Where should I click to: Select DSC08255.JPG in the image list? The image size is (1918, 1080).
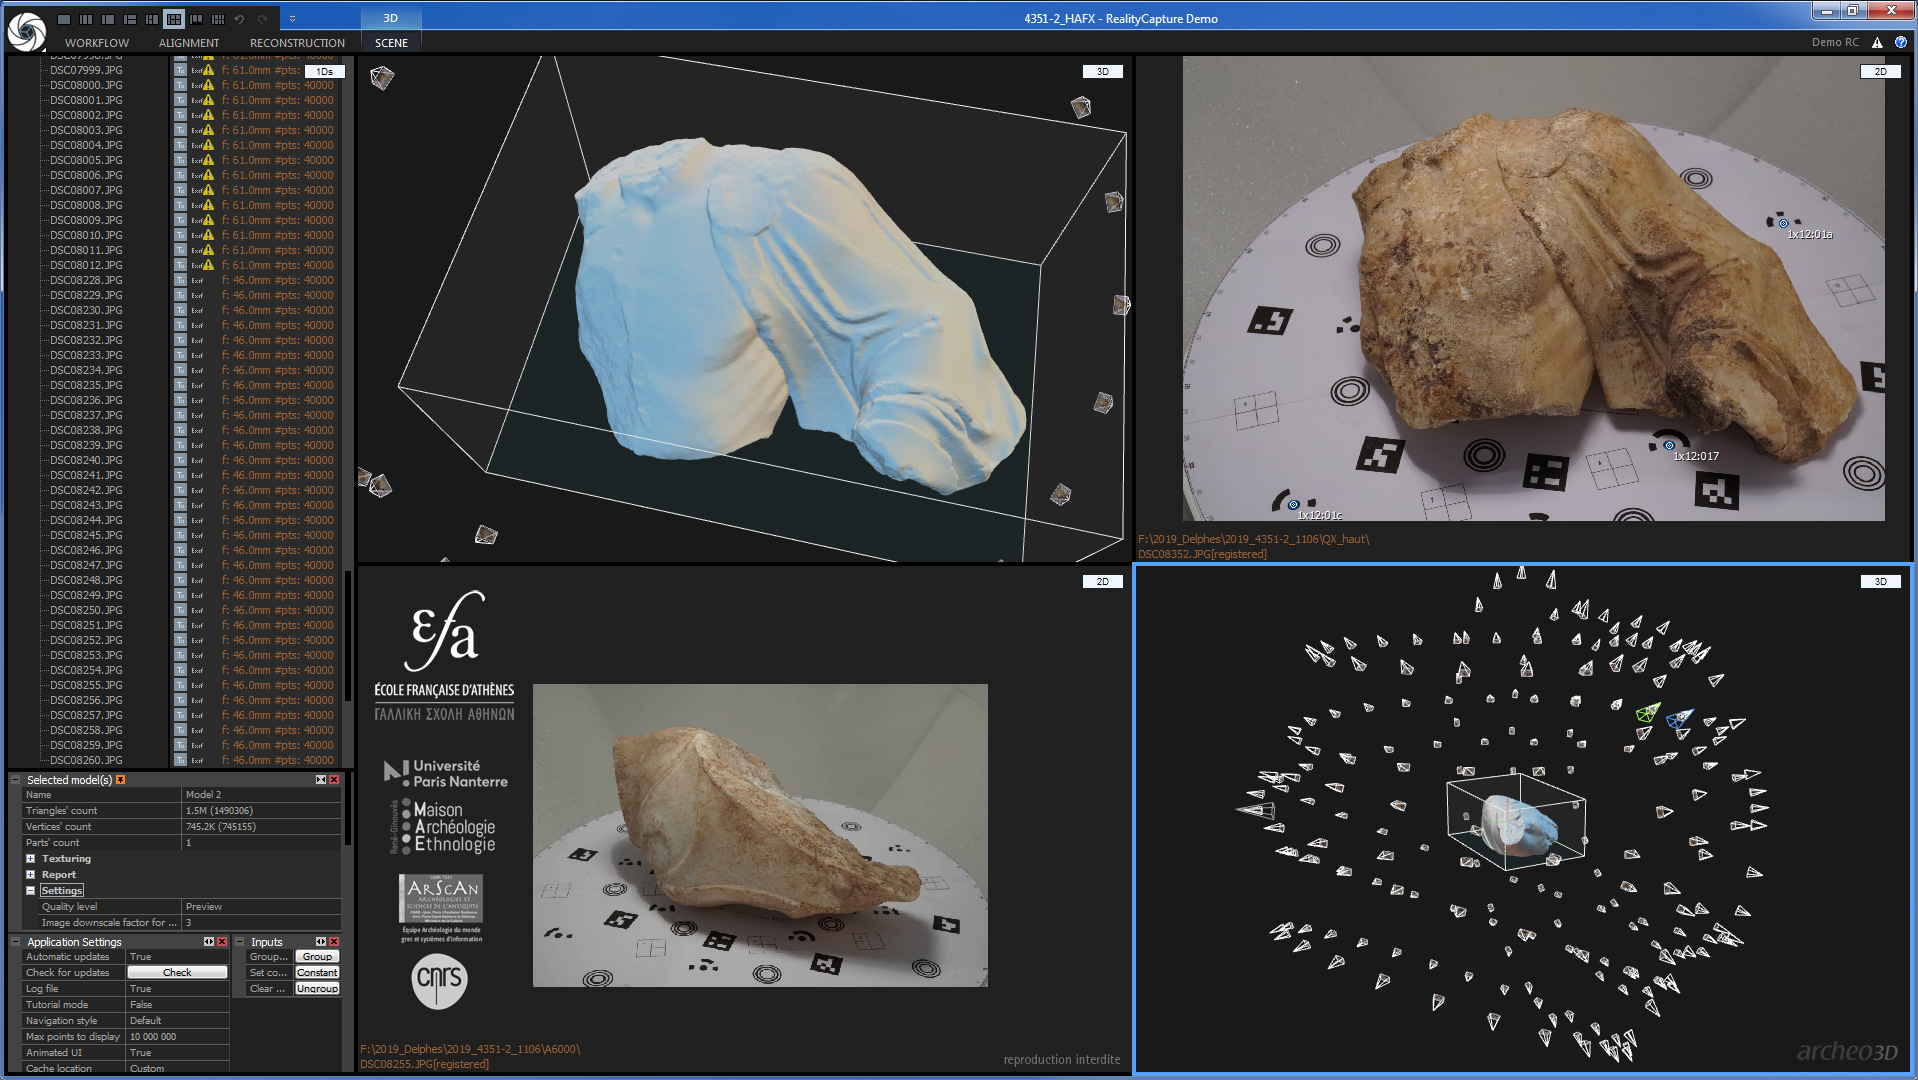[86, 686]
